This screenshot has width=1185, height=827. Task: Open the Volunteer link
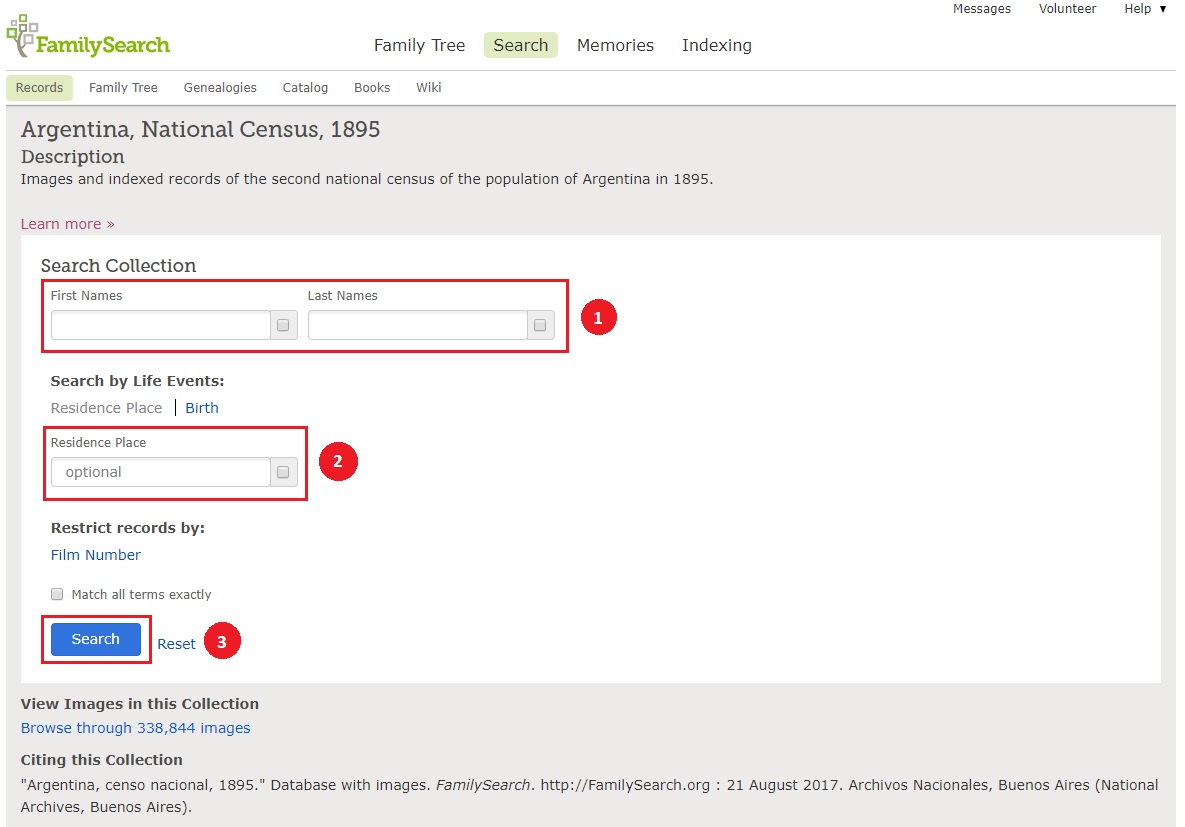[1067, 9]
